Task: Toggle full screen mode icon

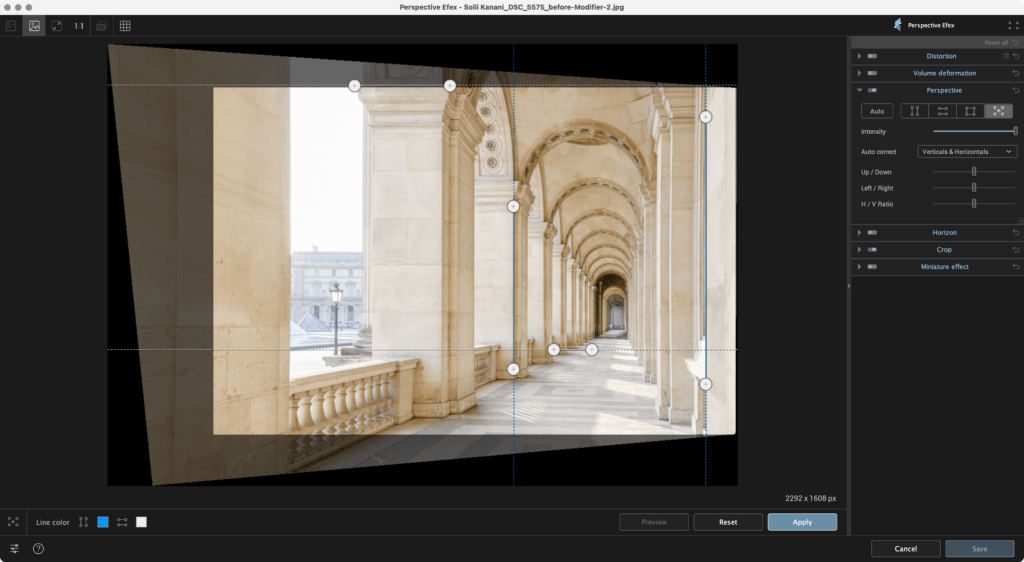Action: pyautogui.click(x=1013, y=25)
